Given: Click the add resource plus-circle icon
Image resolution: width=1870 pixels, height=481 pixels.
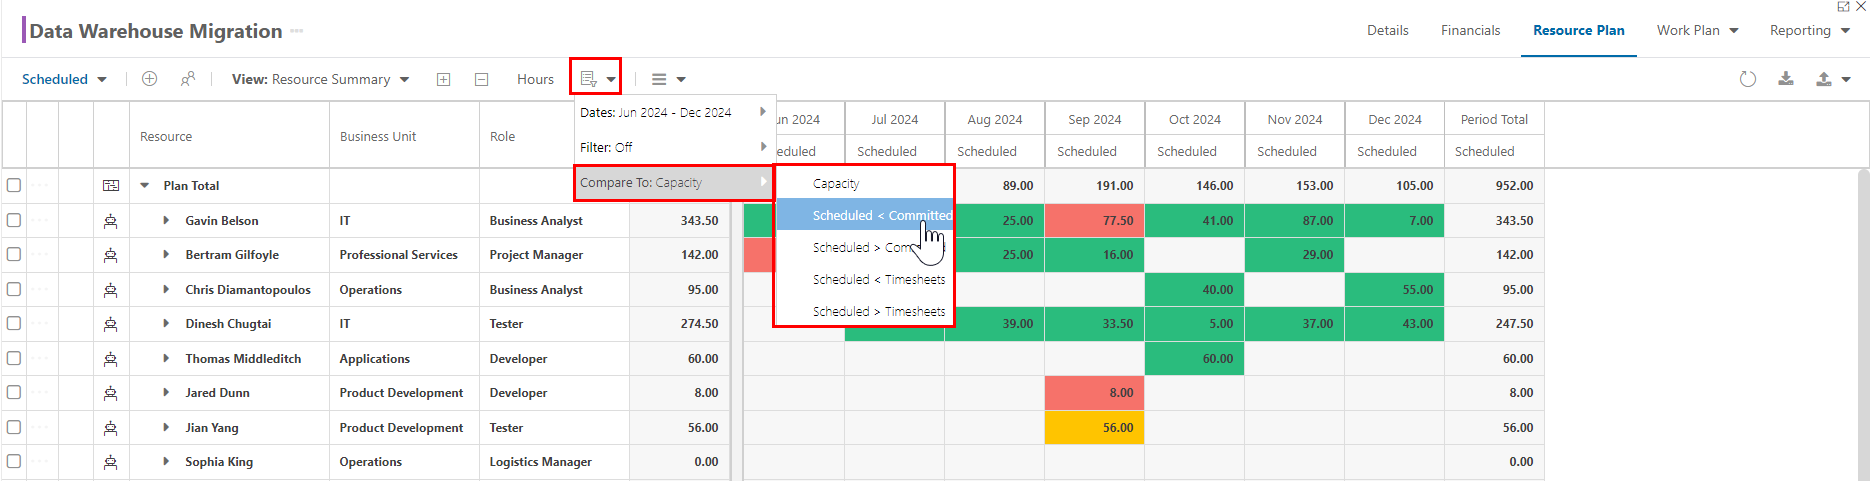Looking at the screenshot, I should click(x=149, y=79).
